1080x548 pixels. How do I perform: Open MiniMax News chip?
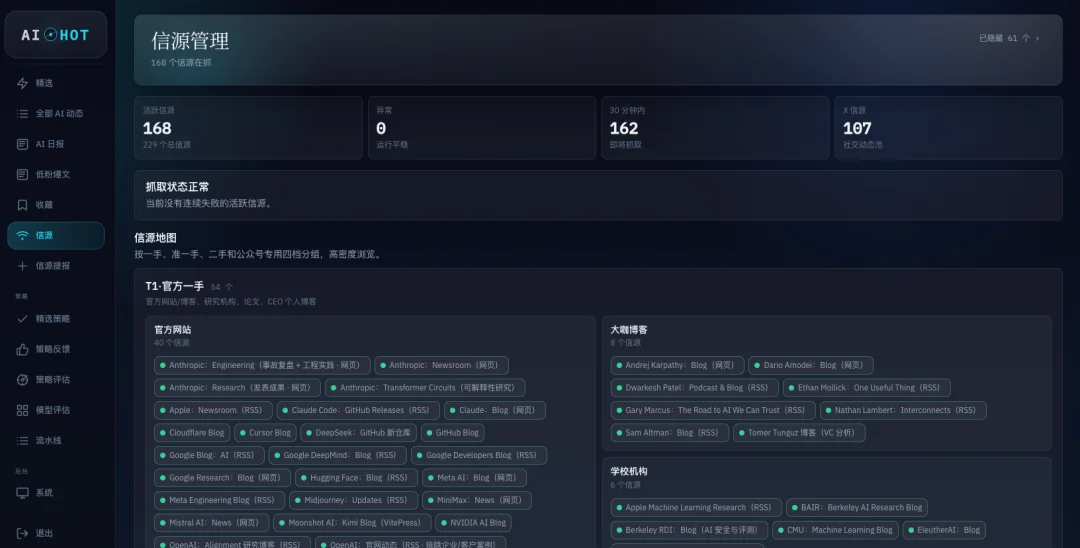coord(477,500)
